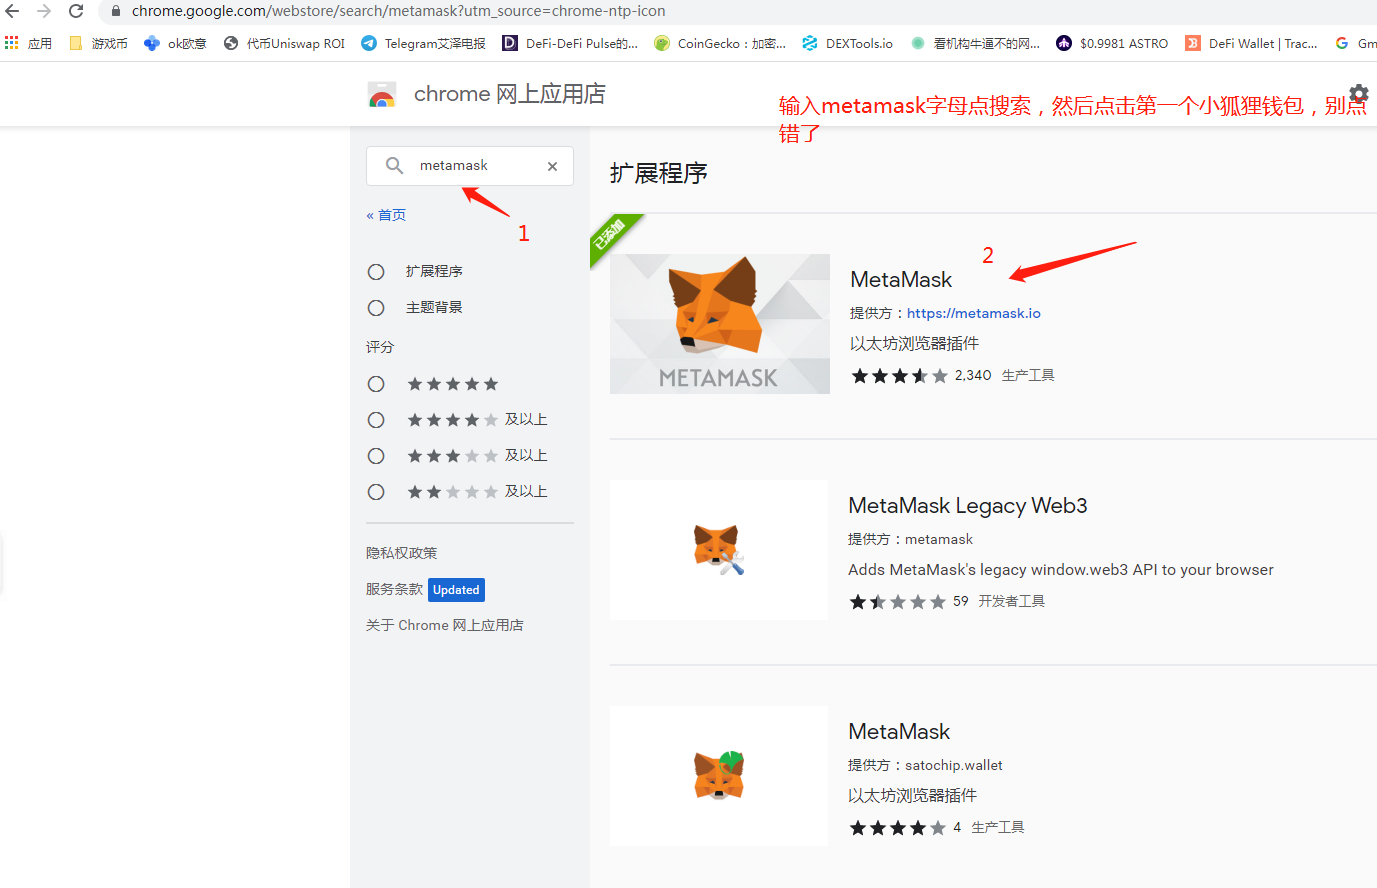This screenshot has height=888, width=1377.
Task: Open the 服务条款 link
Action: click(x=394, y=590)
